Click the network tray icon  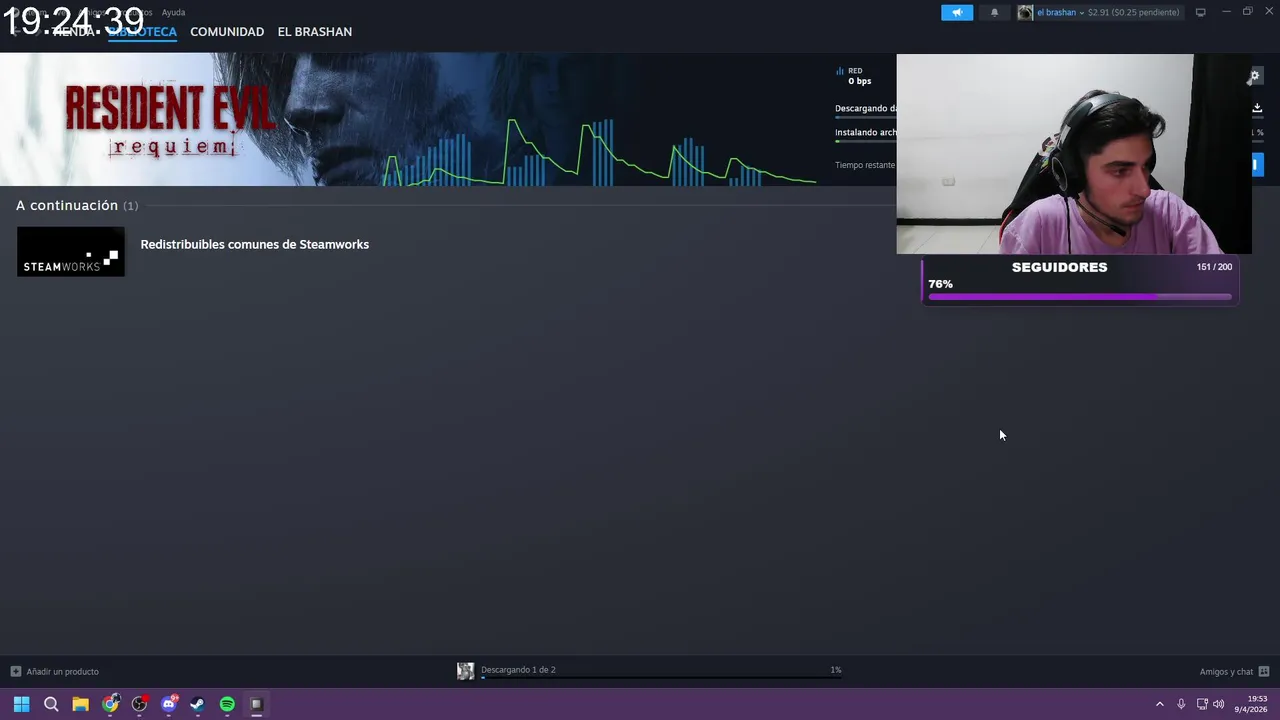[1202, 704]
